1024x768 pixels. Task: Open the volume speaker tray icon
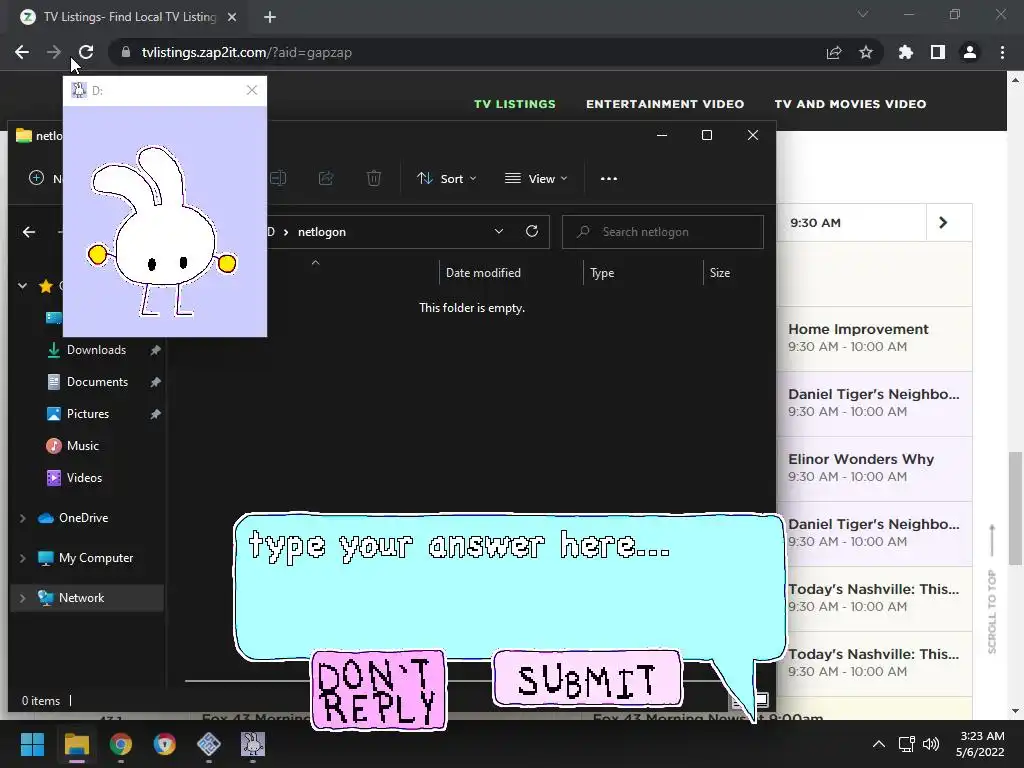(x=931, y=744)
